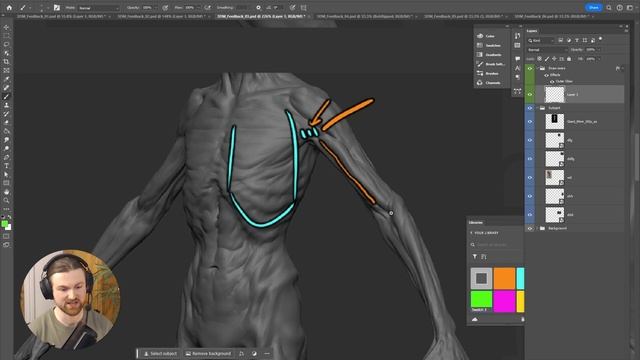The width and height of the screenshot is (640, 360).
Task: Hide the Draw-overs group layer
Action: tap(530, 69)
